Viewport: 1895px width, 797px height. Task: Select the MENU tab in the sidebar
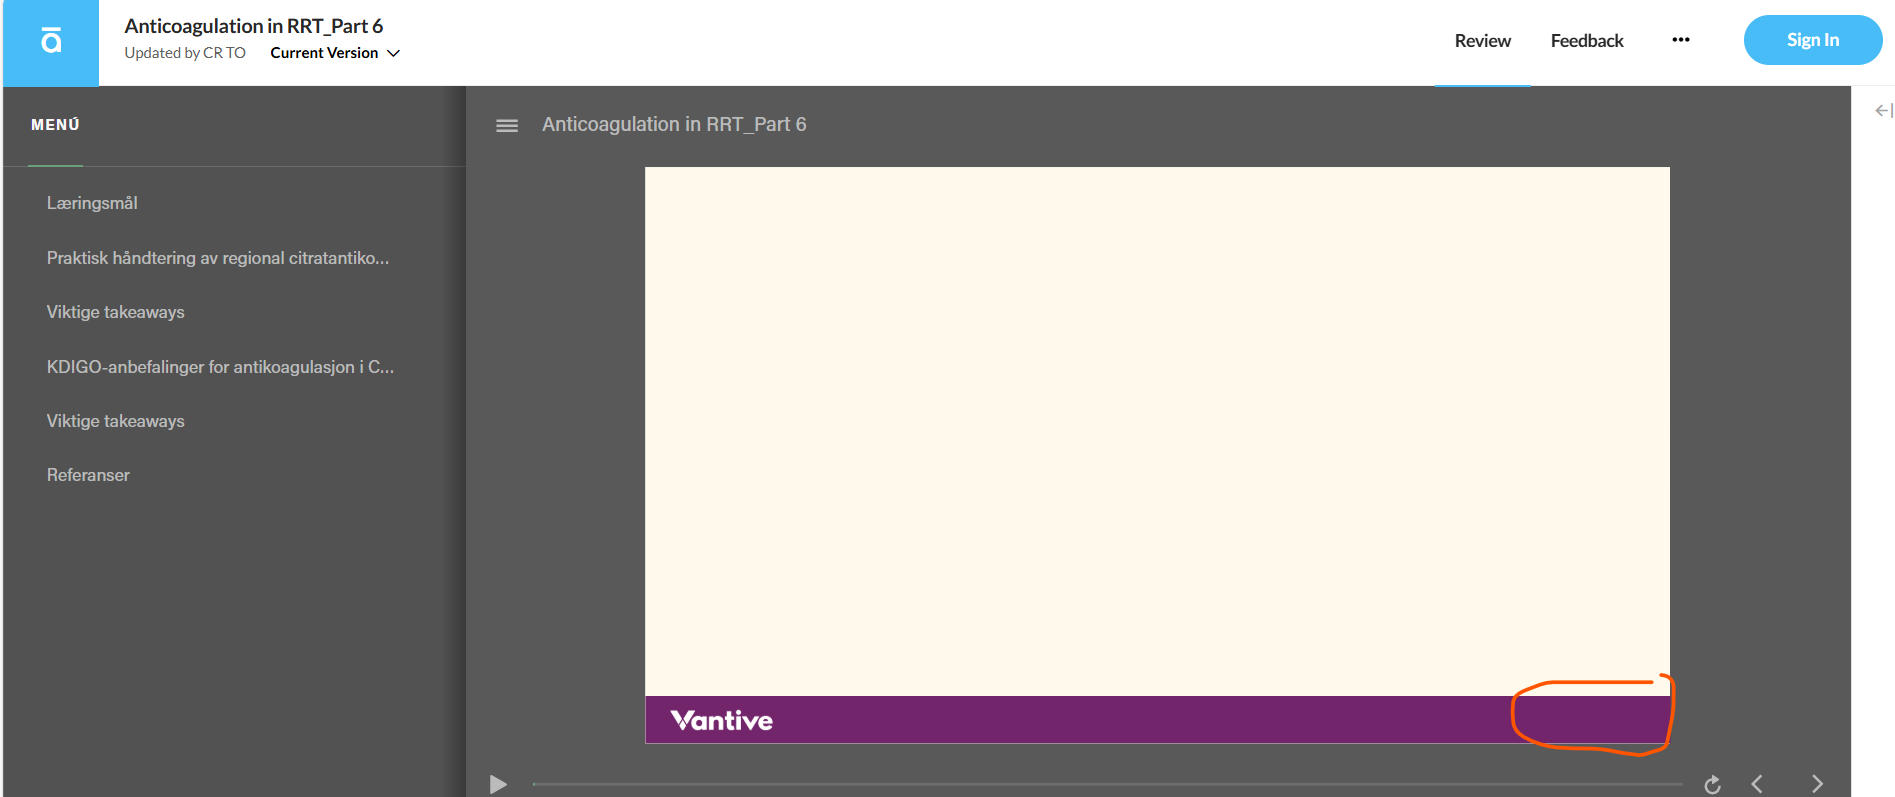tap(55, 125)
